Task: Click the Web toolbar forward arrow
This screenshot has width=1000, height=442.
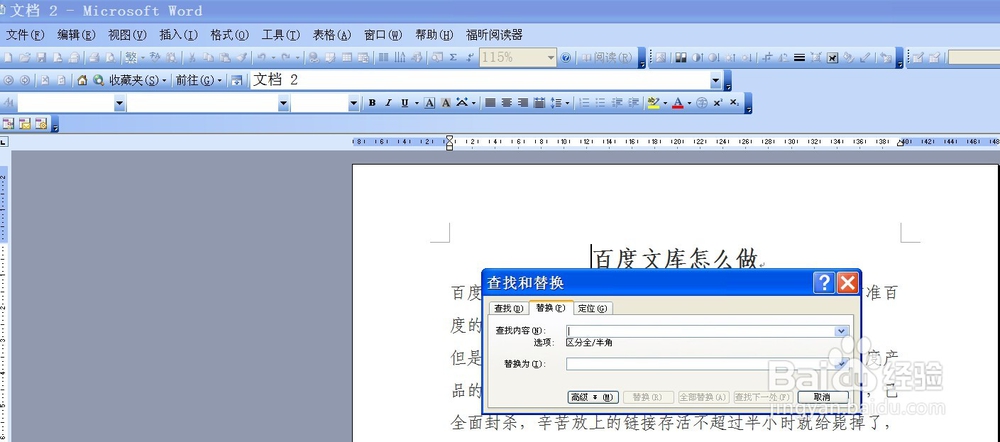Action: pos(25,80)
